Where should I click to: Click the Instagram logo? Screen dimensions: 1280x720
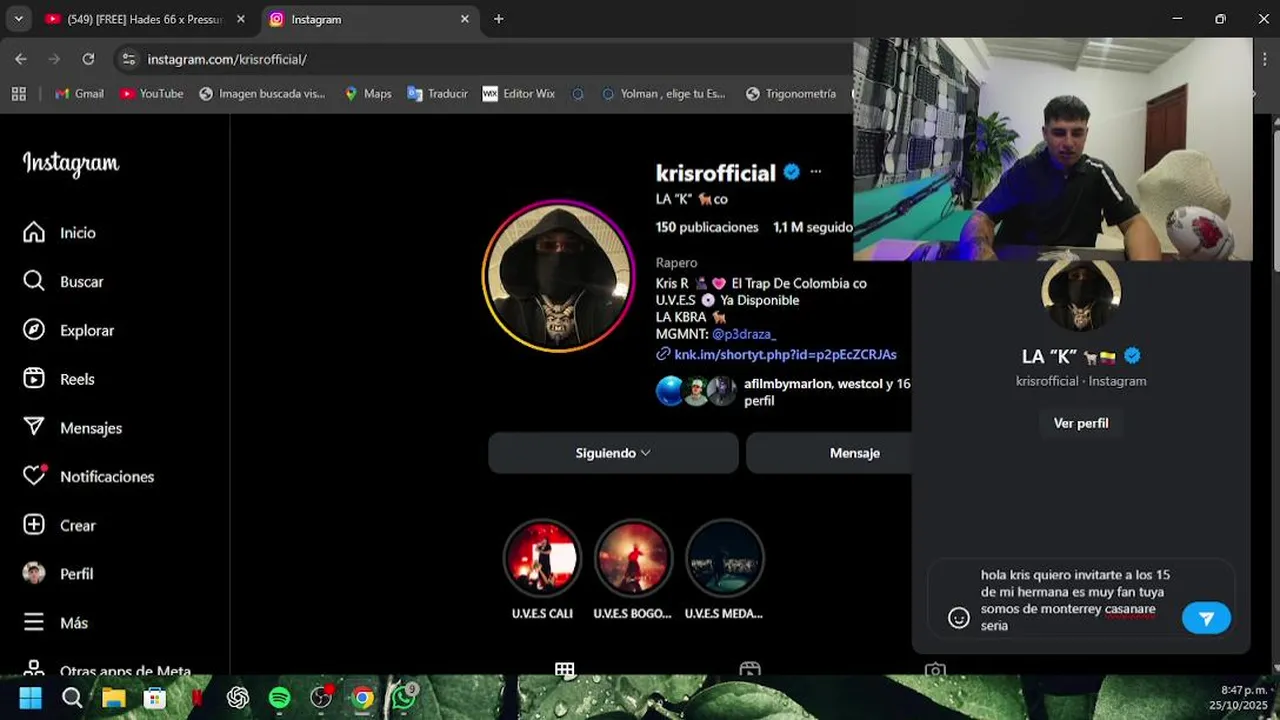(x=71, y=164)
